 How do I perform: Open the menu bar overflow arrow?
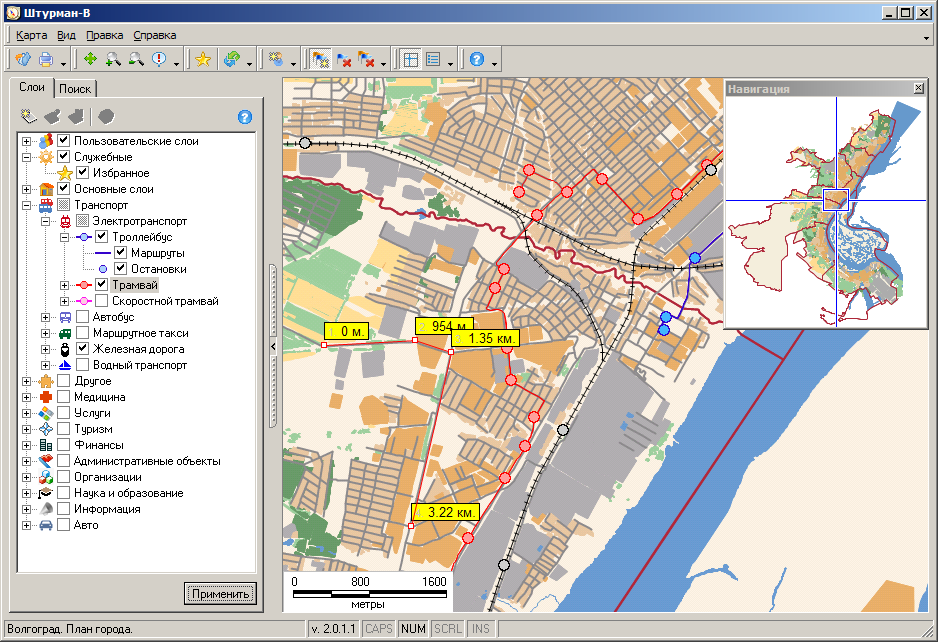(927, 38)
